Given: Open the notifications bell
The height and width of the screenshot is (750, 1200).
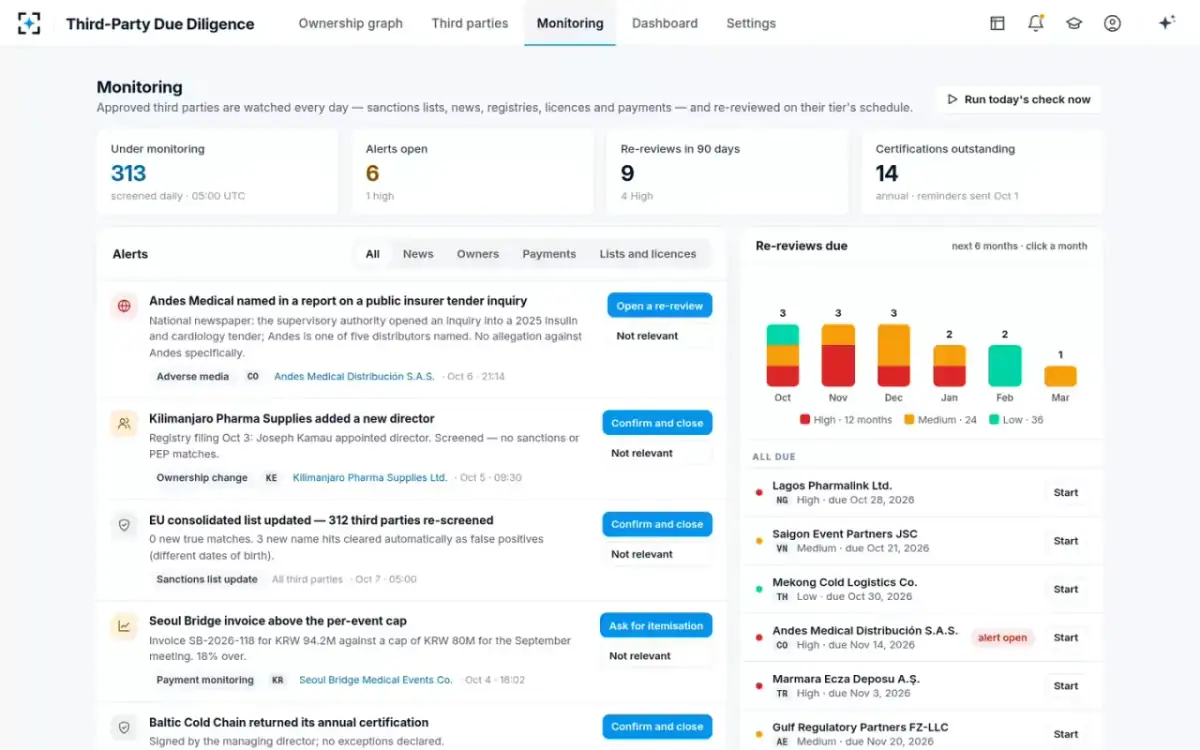Looking at the screenshot, I should point(1036,23).
